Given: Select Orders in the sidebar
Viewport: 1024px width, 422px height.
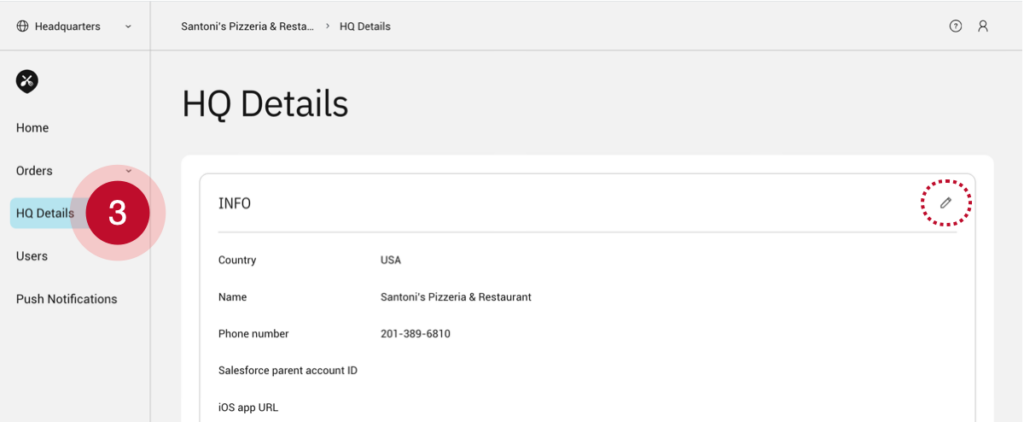Looking at the screenshot, I should [34, 171].
